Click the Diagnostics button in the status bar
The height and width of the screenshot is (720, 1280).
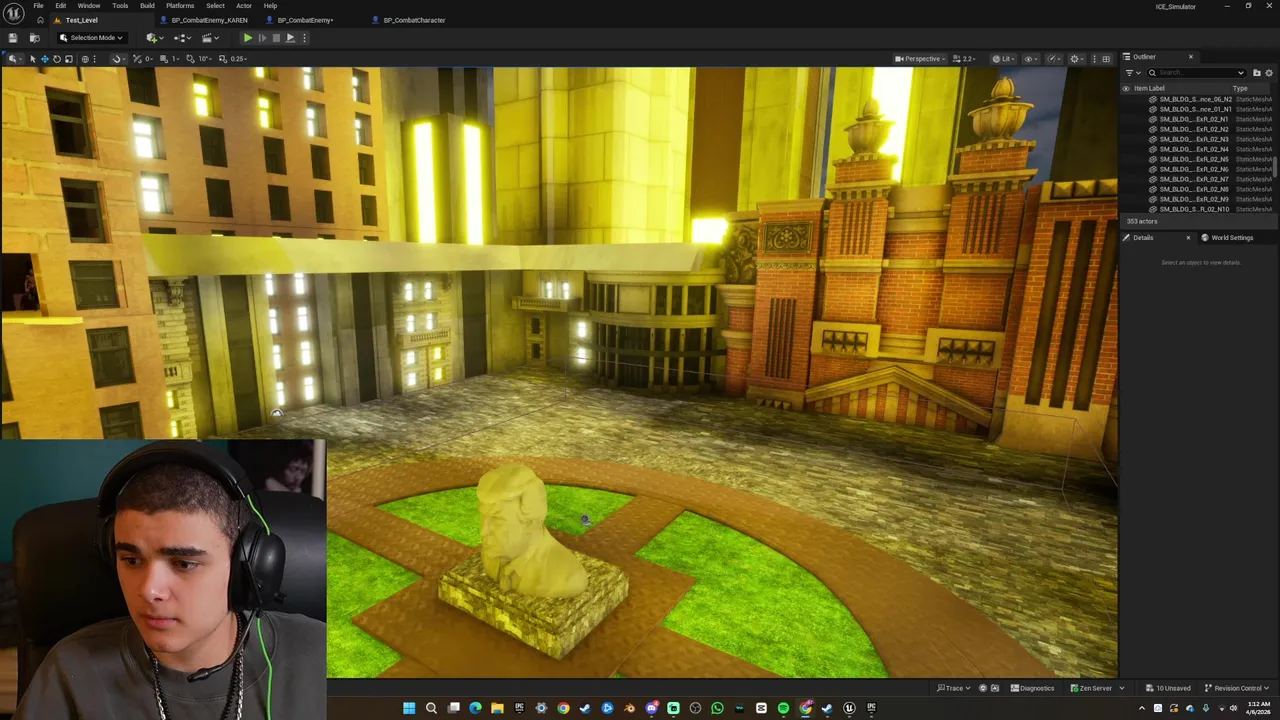(x=1032, y=688)
